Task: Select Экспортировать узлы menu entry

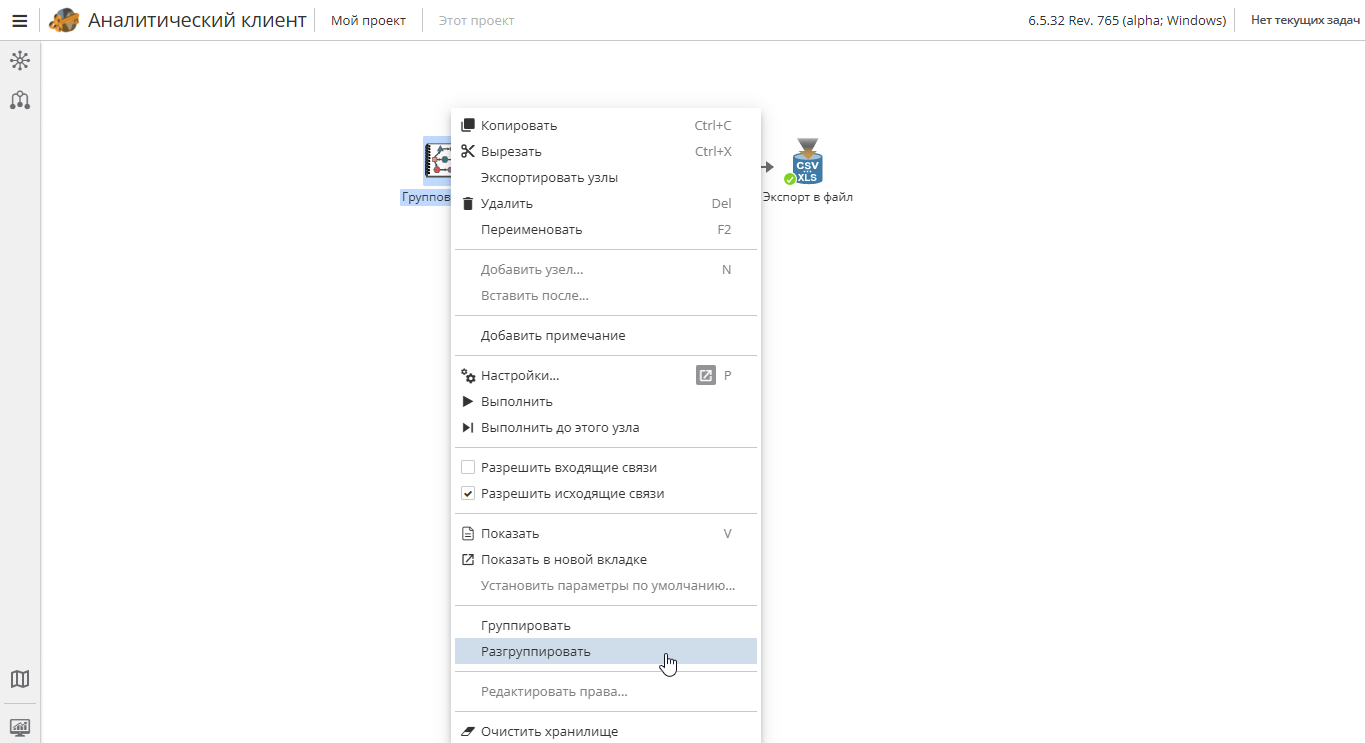Action: tap(606, 177)
